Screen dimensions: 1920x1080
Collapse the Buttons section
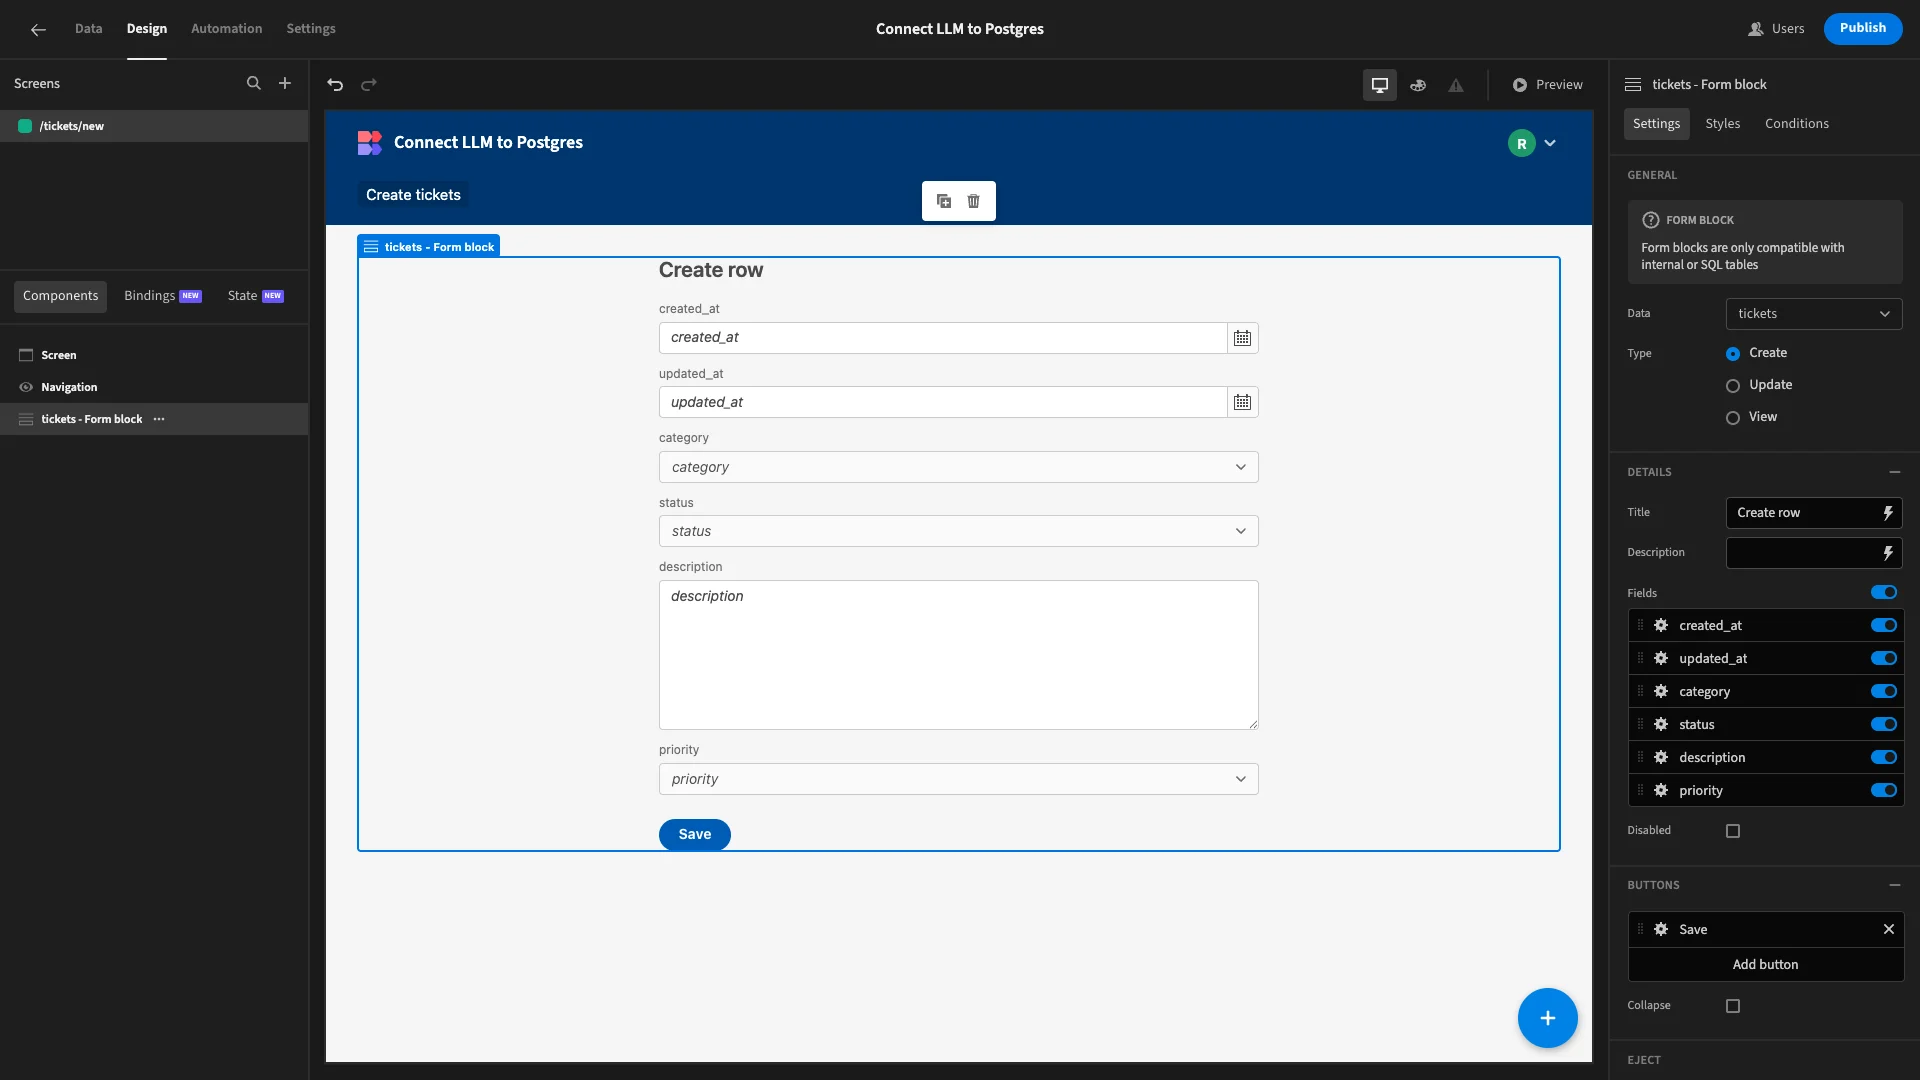point(1894,885)
